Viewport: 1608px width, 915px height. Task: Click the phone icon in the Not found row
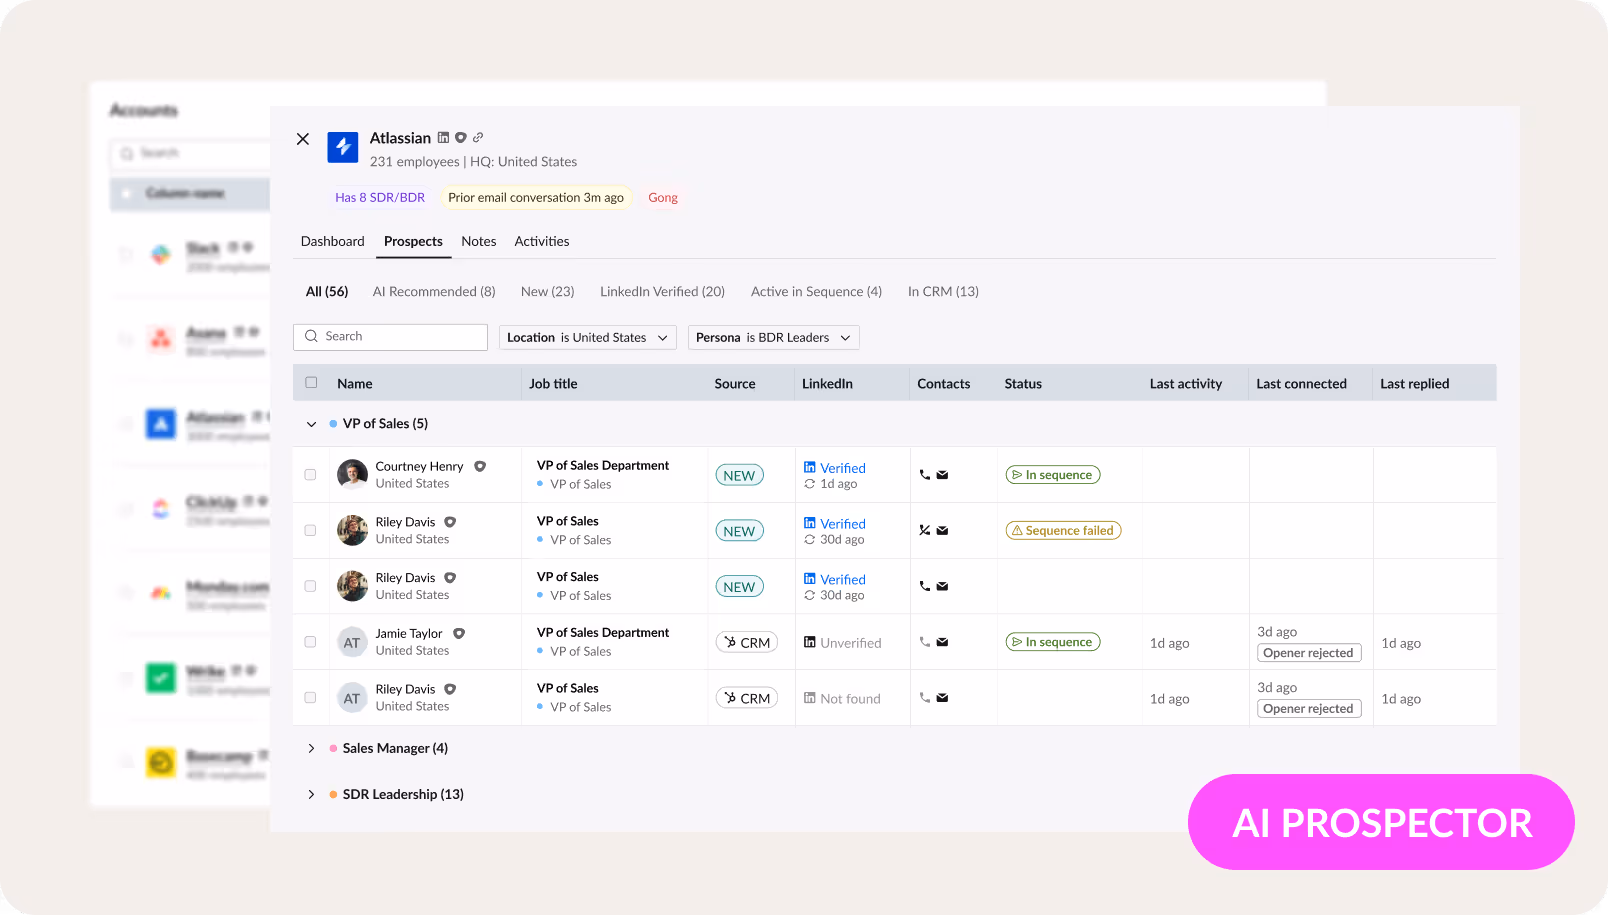[x=925, y=698]
